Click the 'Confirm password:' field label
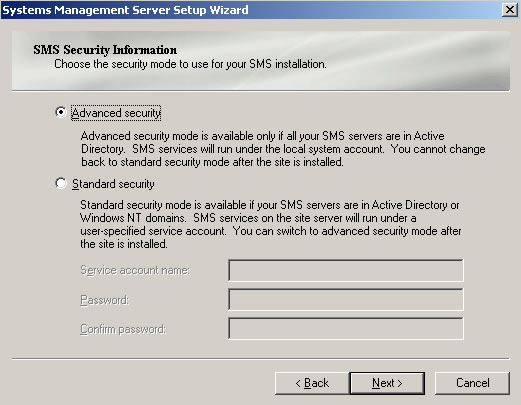The image size is (521, 405). click(x=123, y=329)
